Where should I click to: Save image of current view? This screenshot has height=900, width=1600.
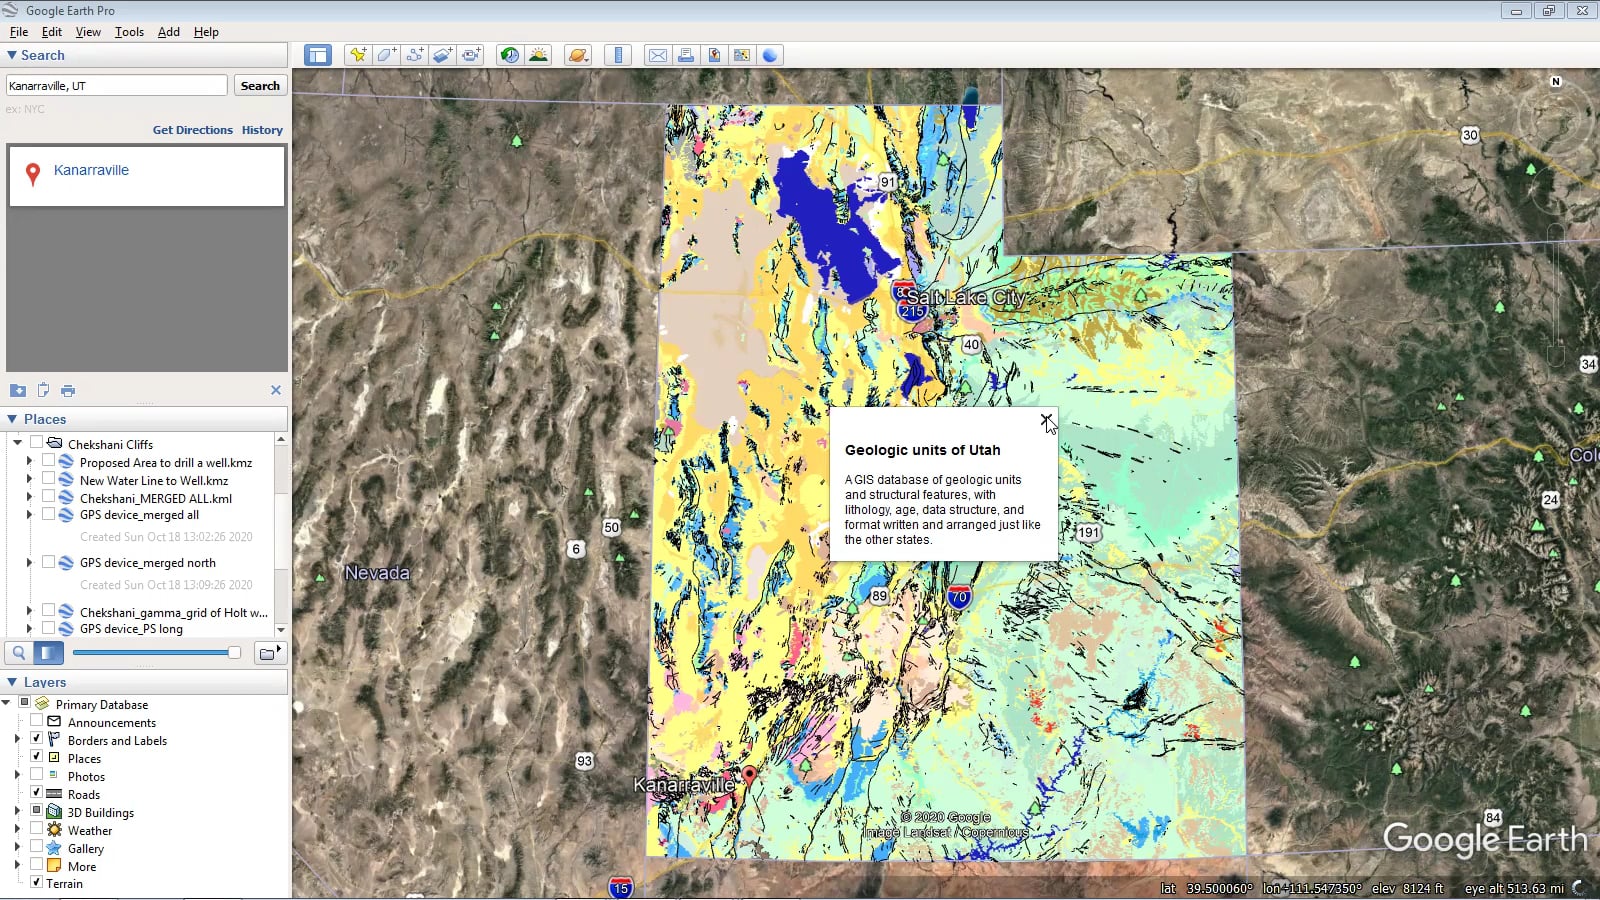tap(714, 55)
